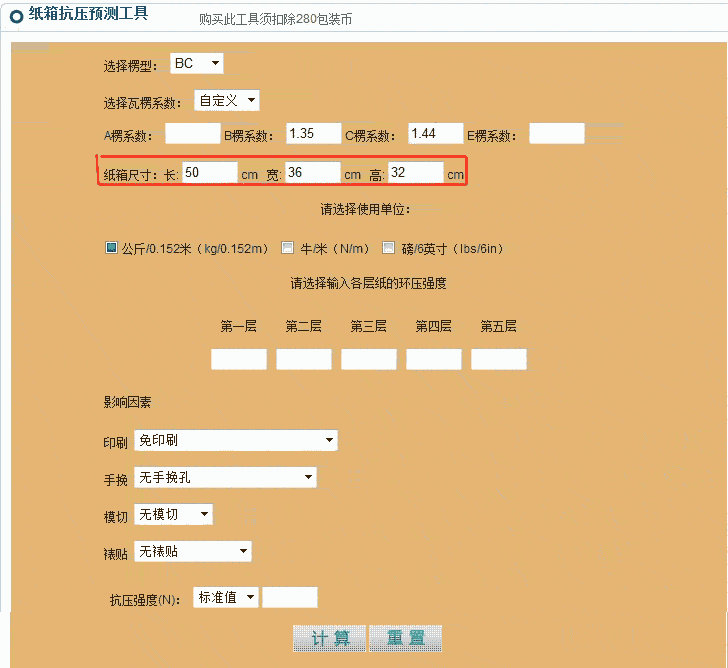Focus the empty E楞系数 input box
Screen dimensions: 728x668
click(556, 134)
